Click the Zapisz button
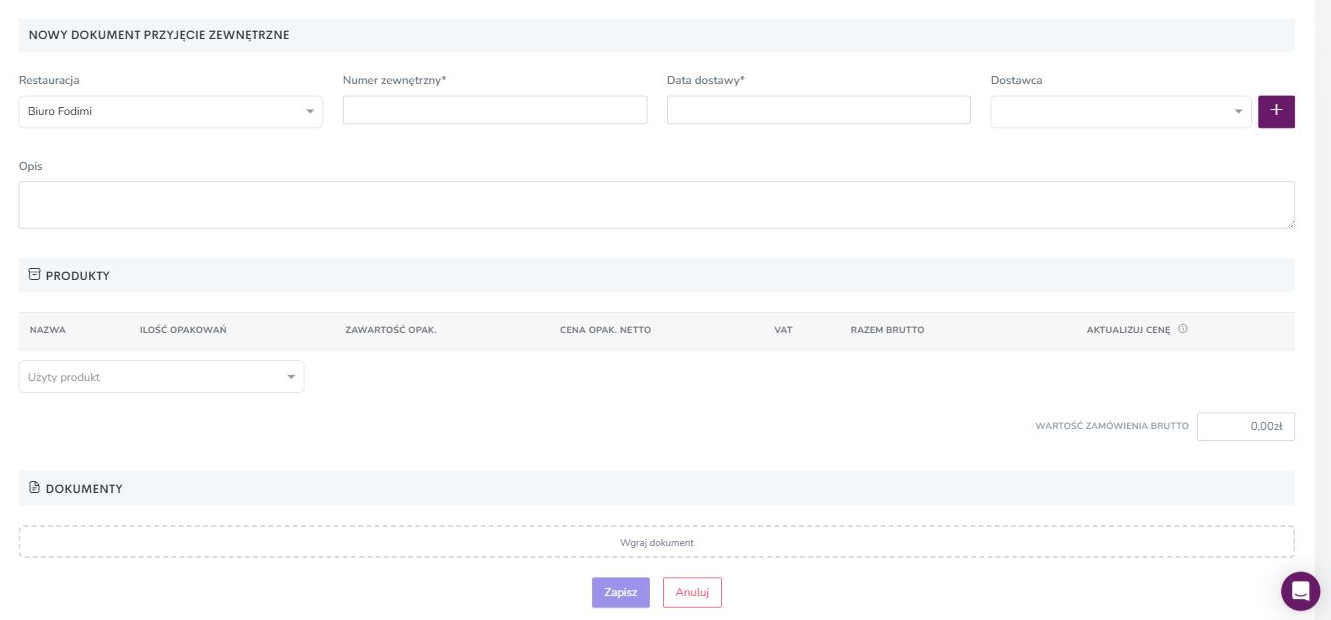Screen dimensions: 1331x620 tap(621, 592)
